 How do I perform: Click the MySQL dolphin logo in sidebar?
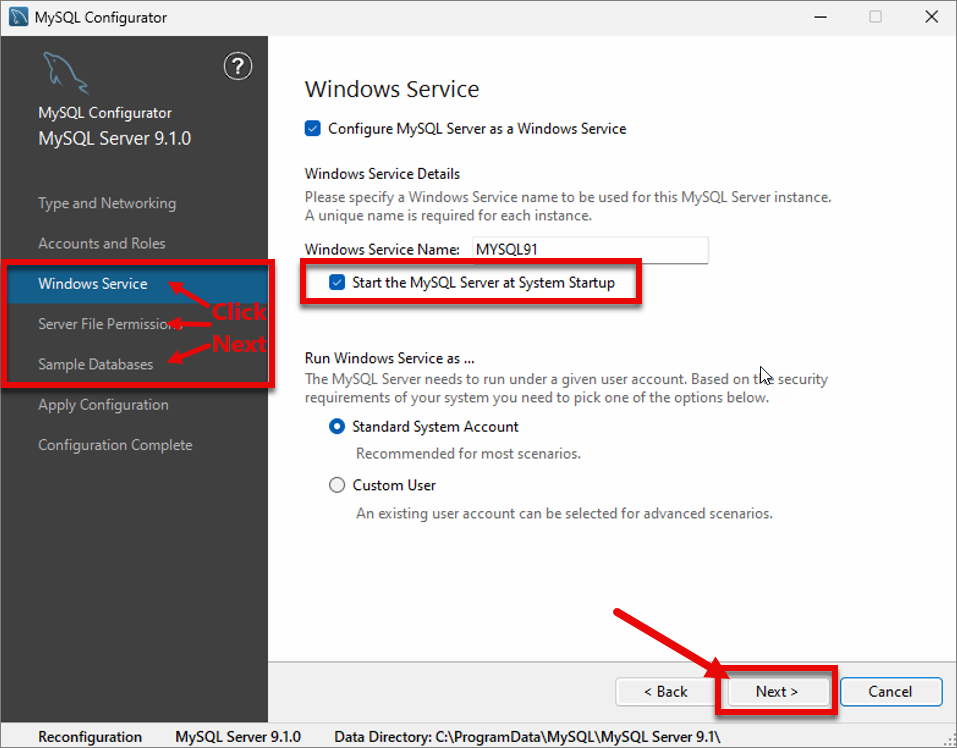[65, 73]
